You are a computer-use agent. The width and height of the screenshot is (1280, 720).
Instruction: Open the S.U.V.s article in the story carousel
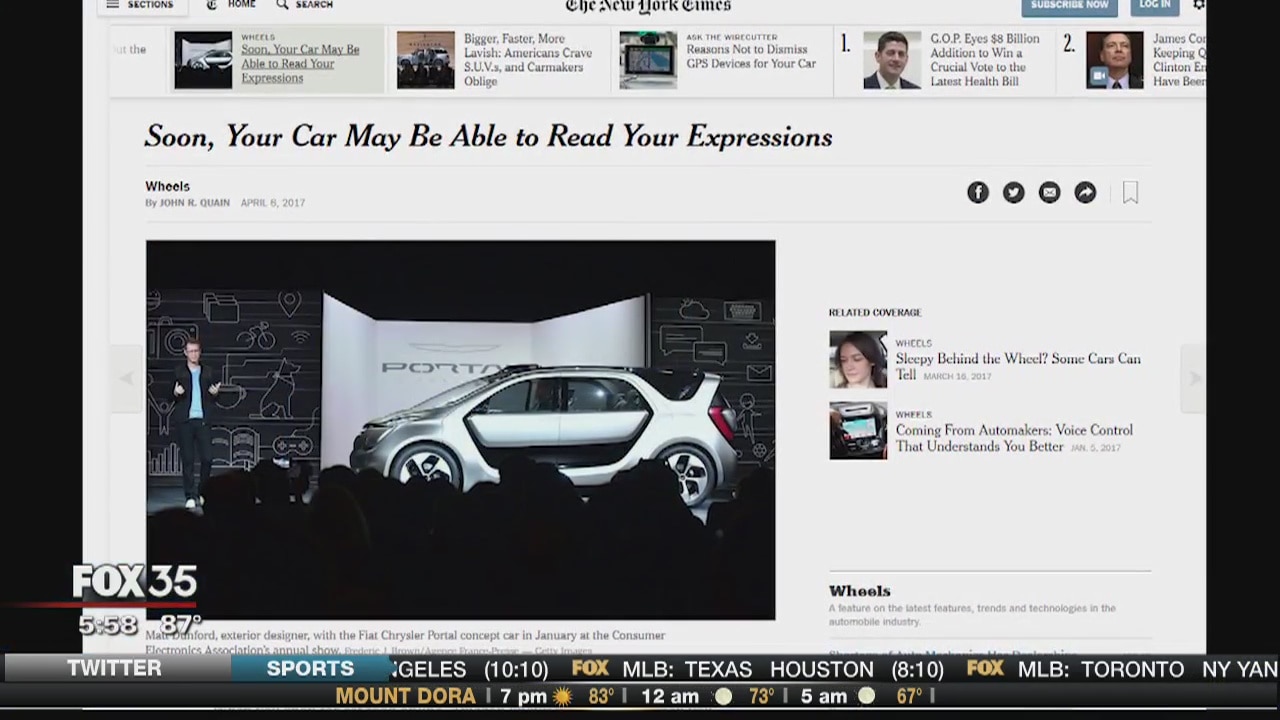527,60
